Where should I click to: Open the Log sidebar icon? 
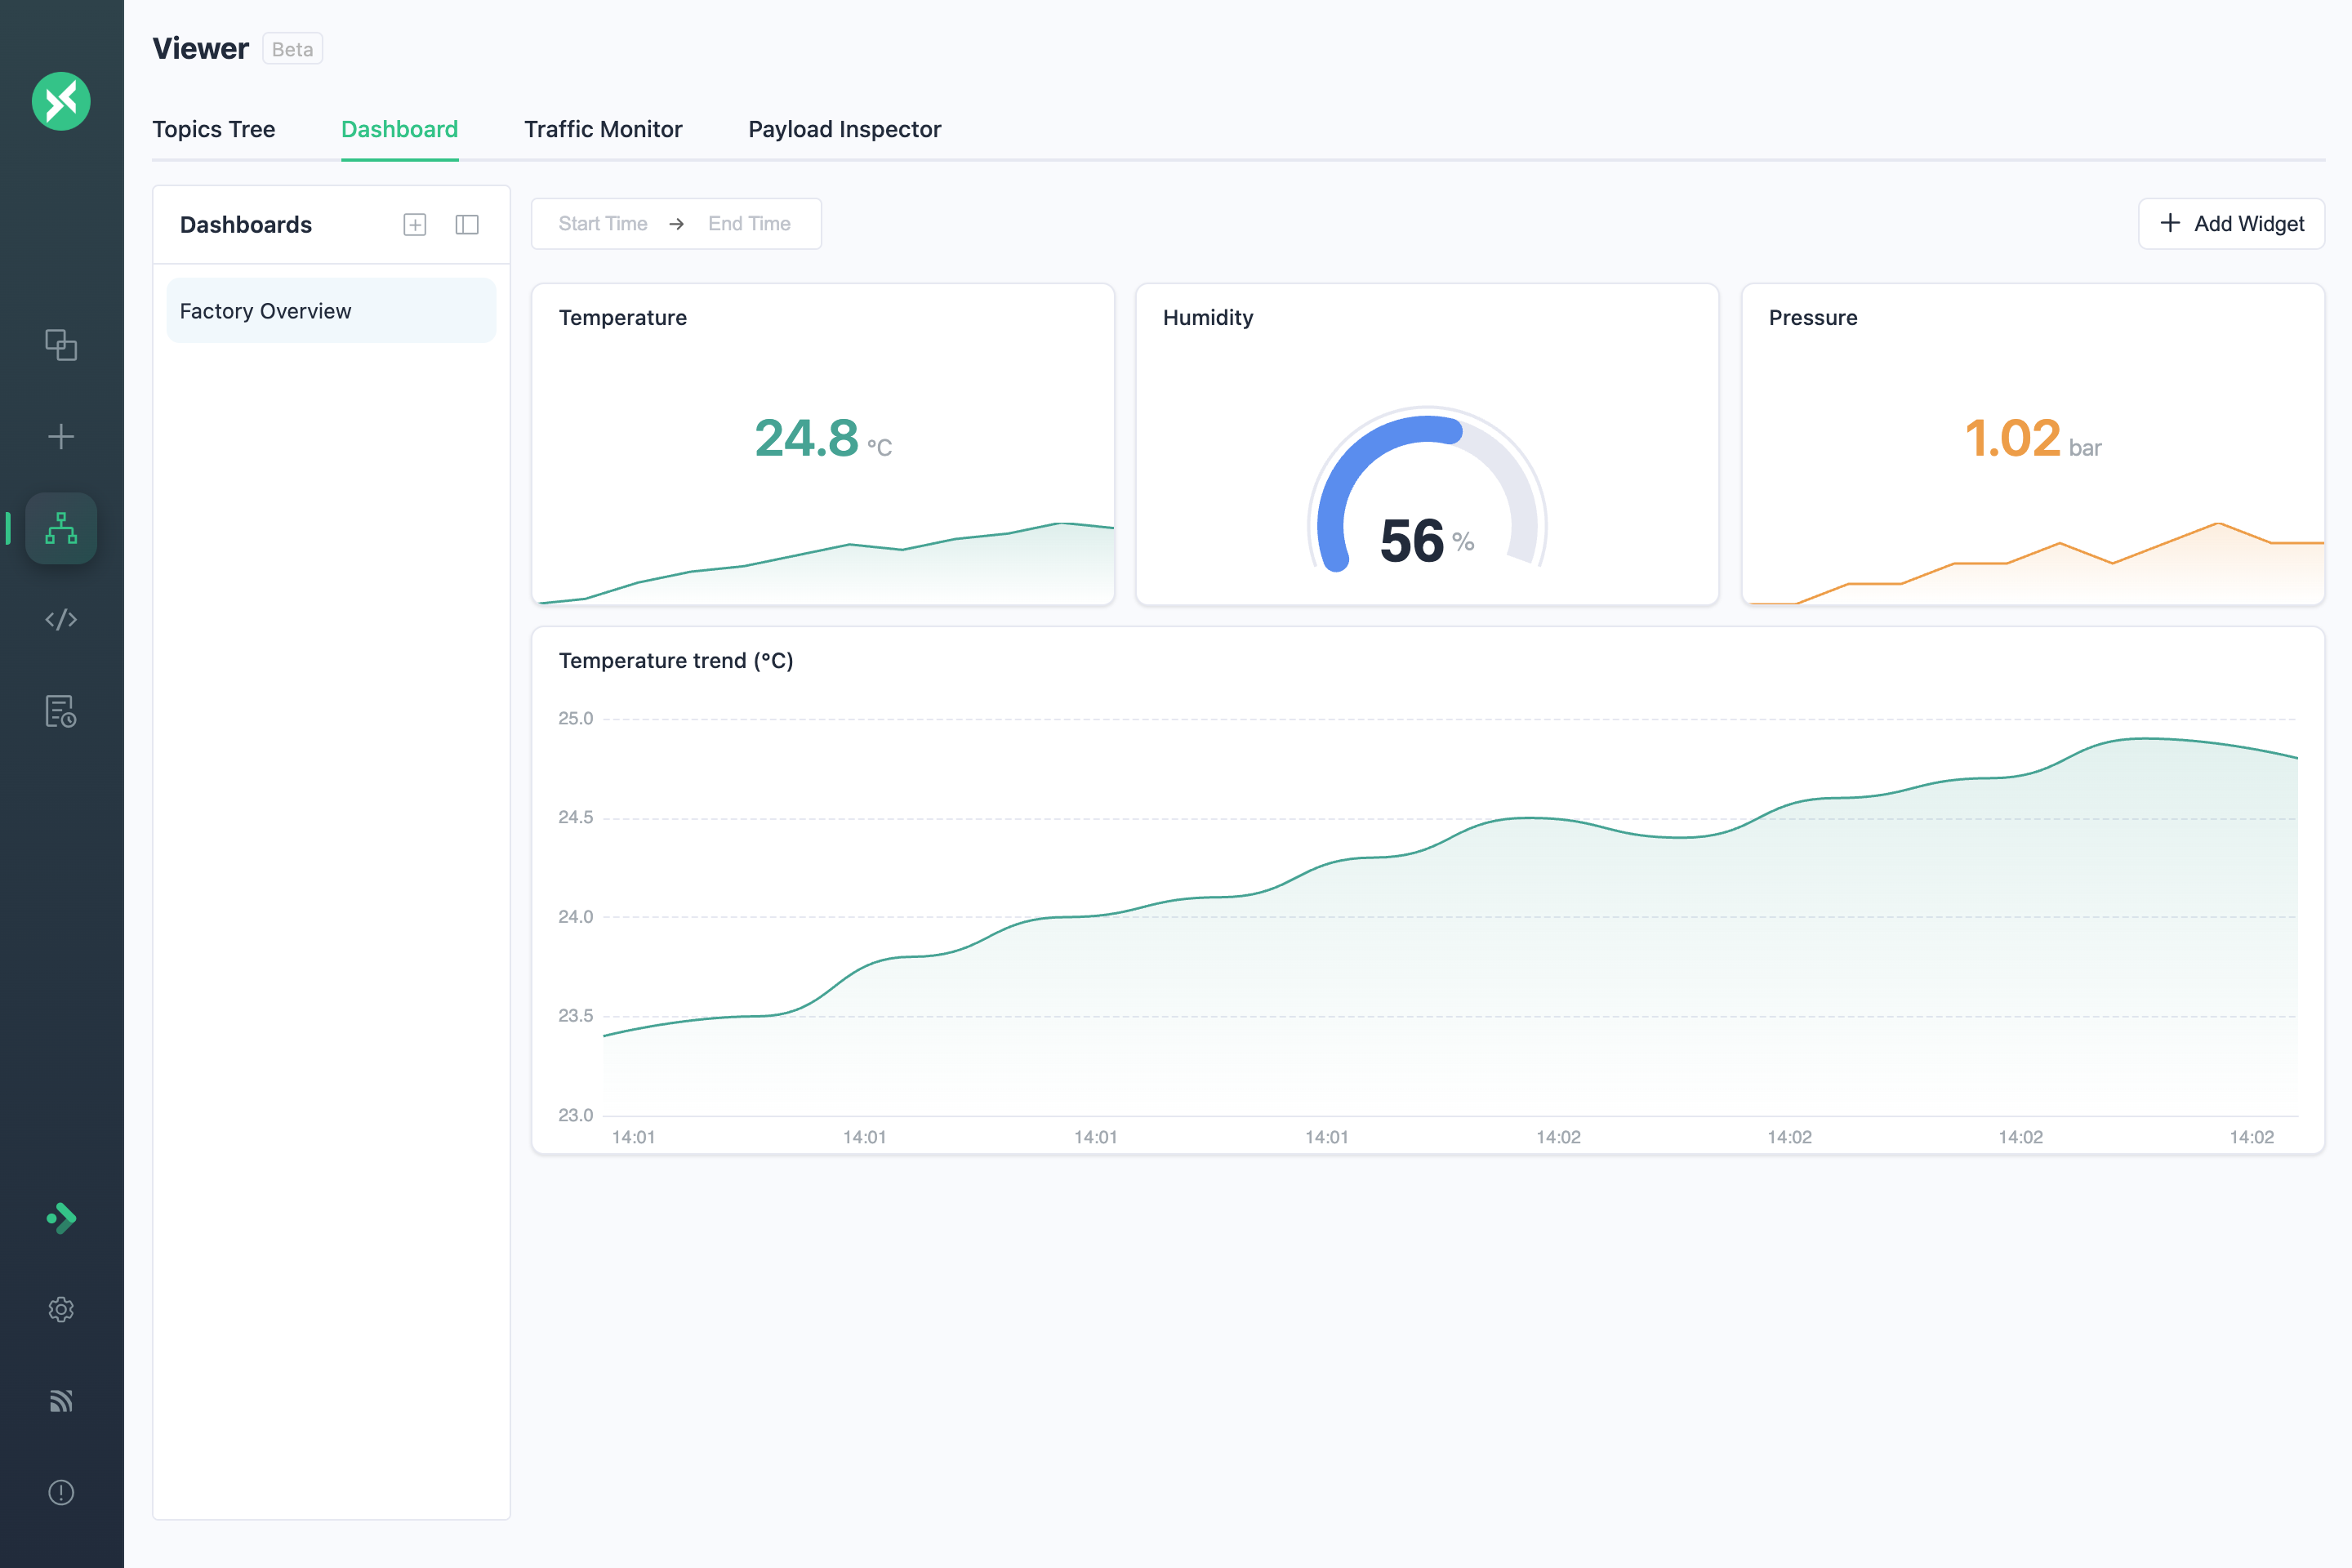tap(61, 711)
